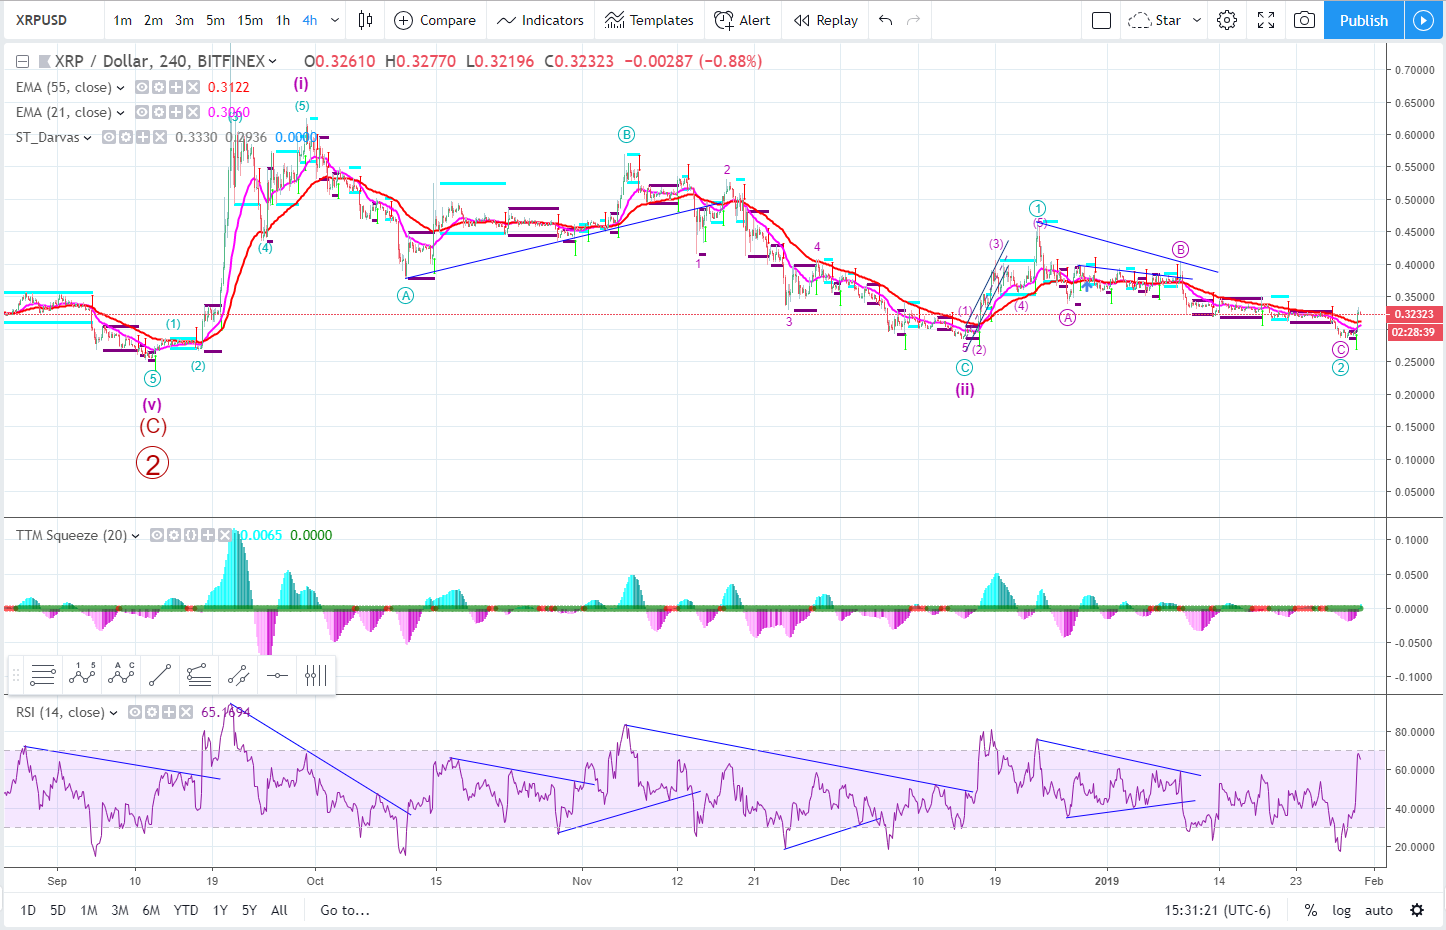Enter fullscreen mode
This screenshot has height=930, width=1446.
point(1266,20)
